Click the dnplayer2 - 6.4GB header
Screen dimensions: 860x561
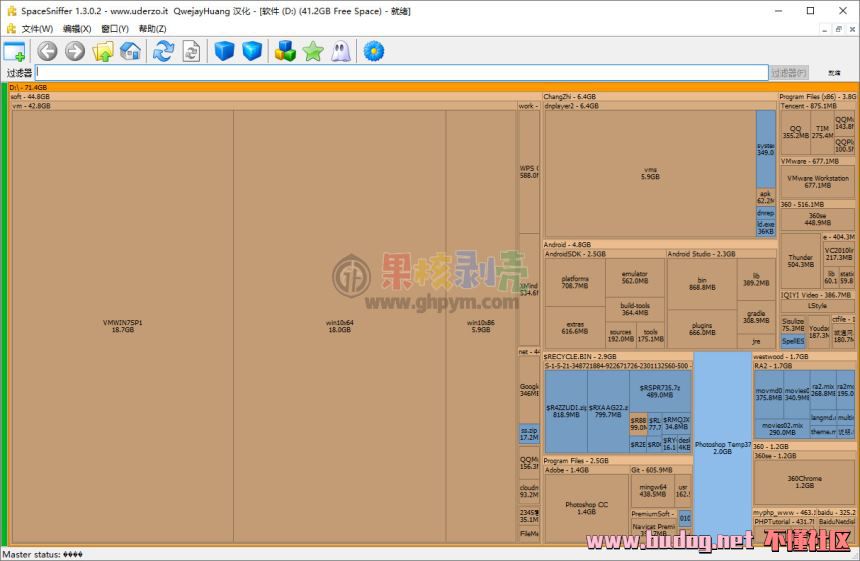click(x=660, y=106)
